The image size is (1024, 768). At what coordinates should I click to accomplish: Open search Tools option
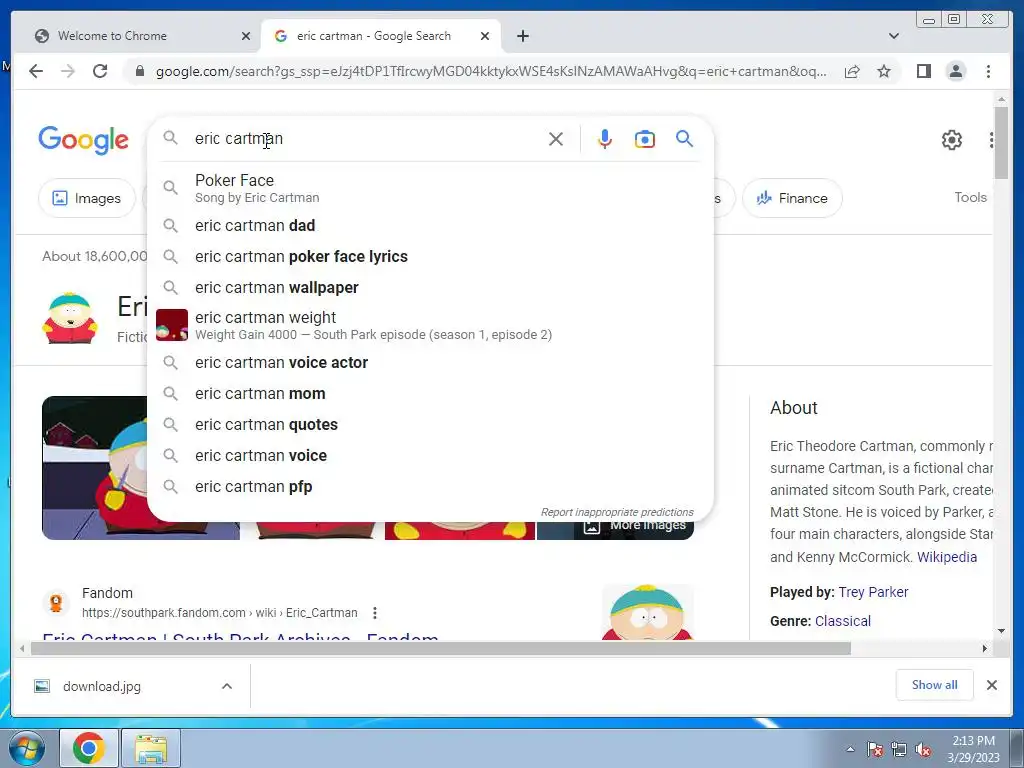click(x=970, y=197)
